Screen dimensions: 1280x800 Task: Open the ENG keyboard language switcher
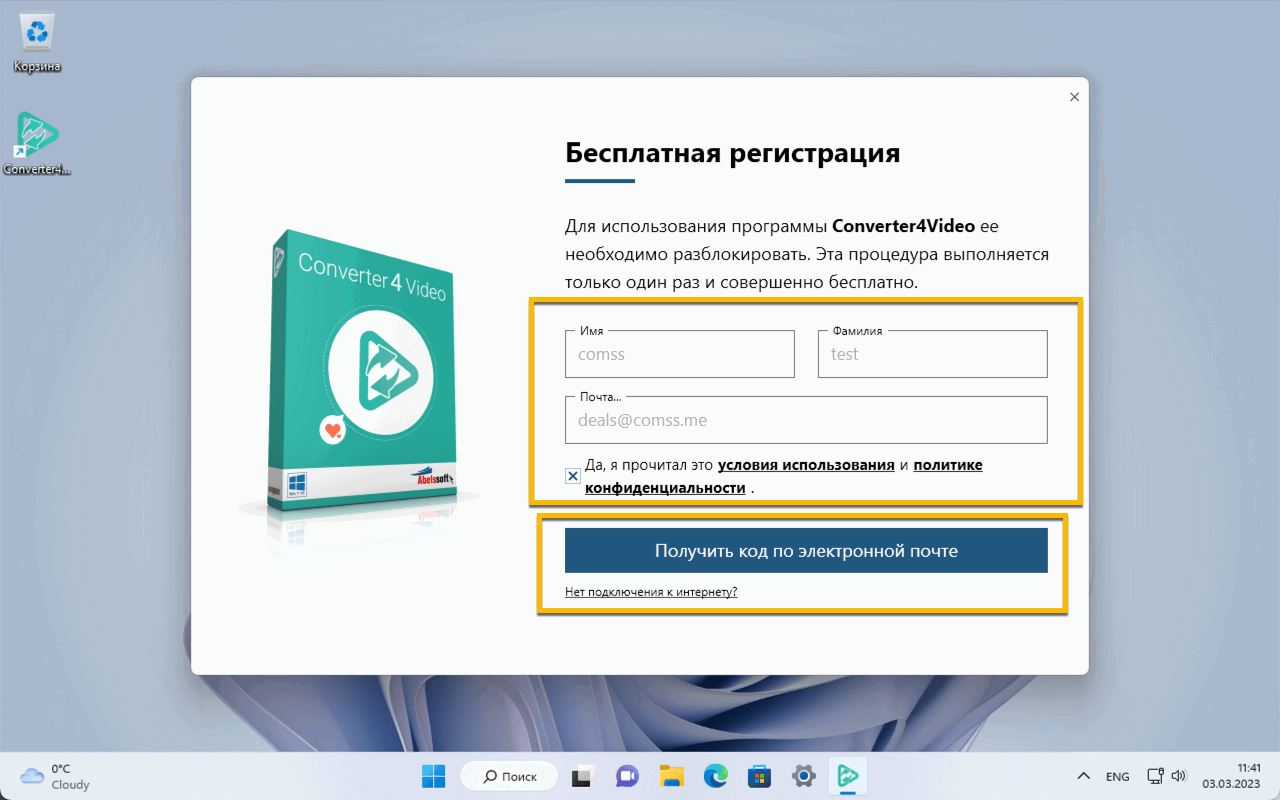point(1116,775)
